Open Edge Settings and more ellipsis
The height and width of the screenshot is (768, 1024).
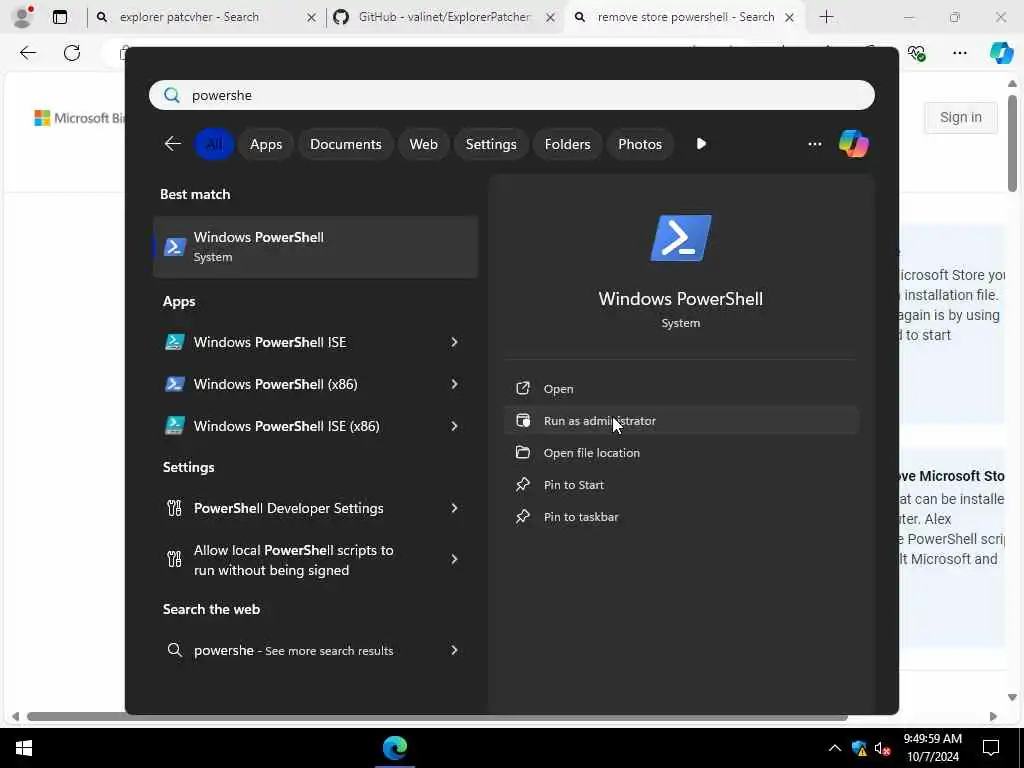959,53
